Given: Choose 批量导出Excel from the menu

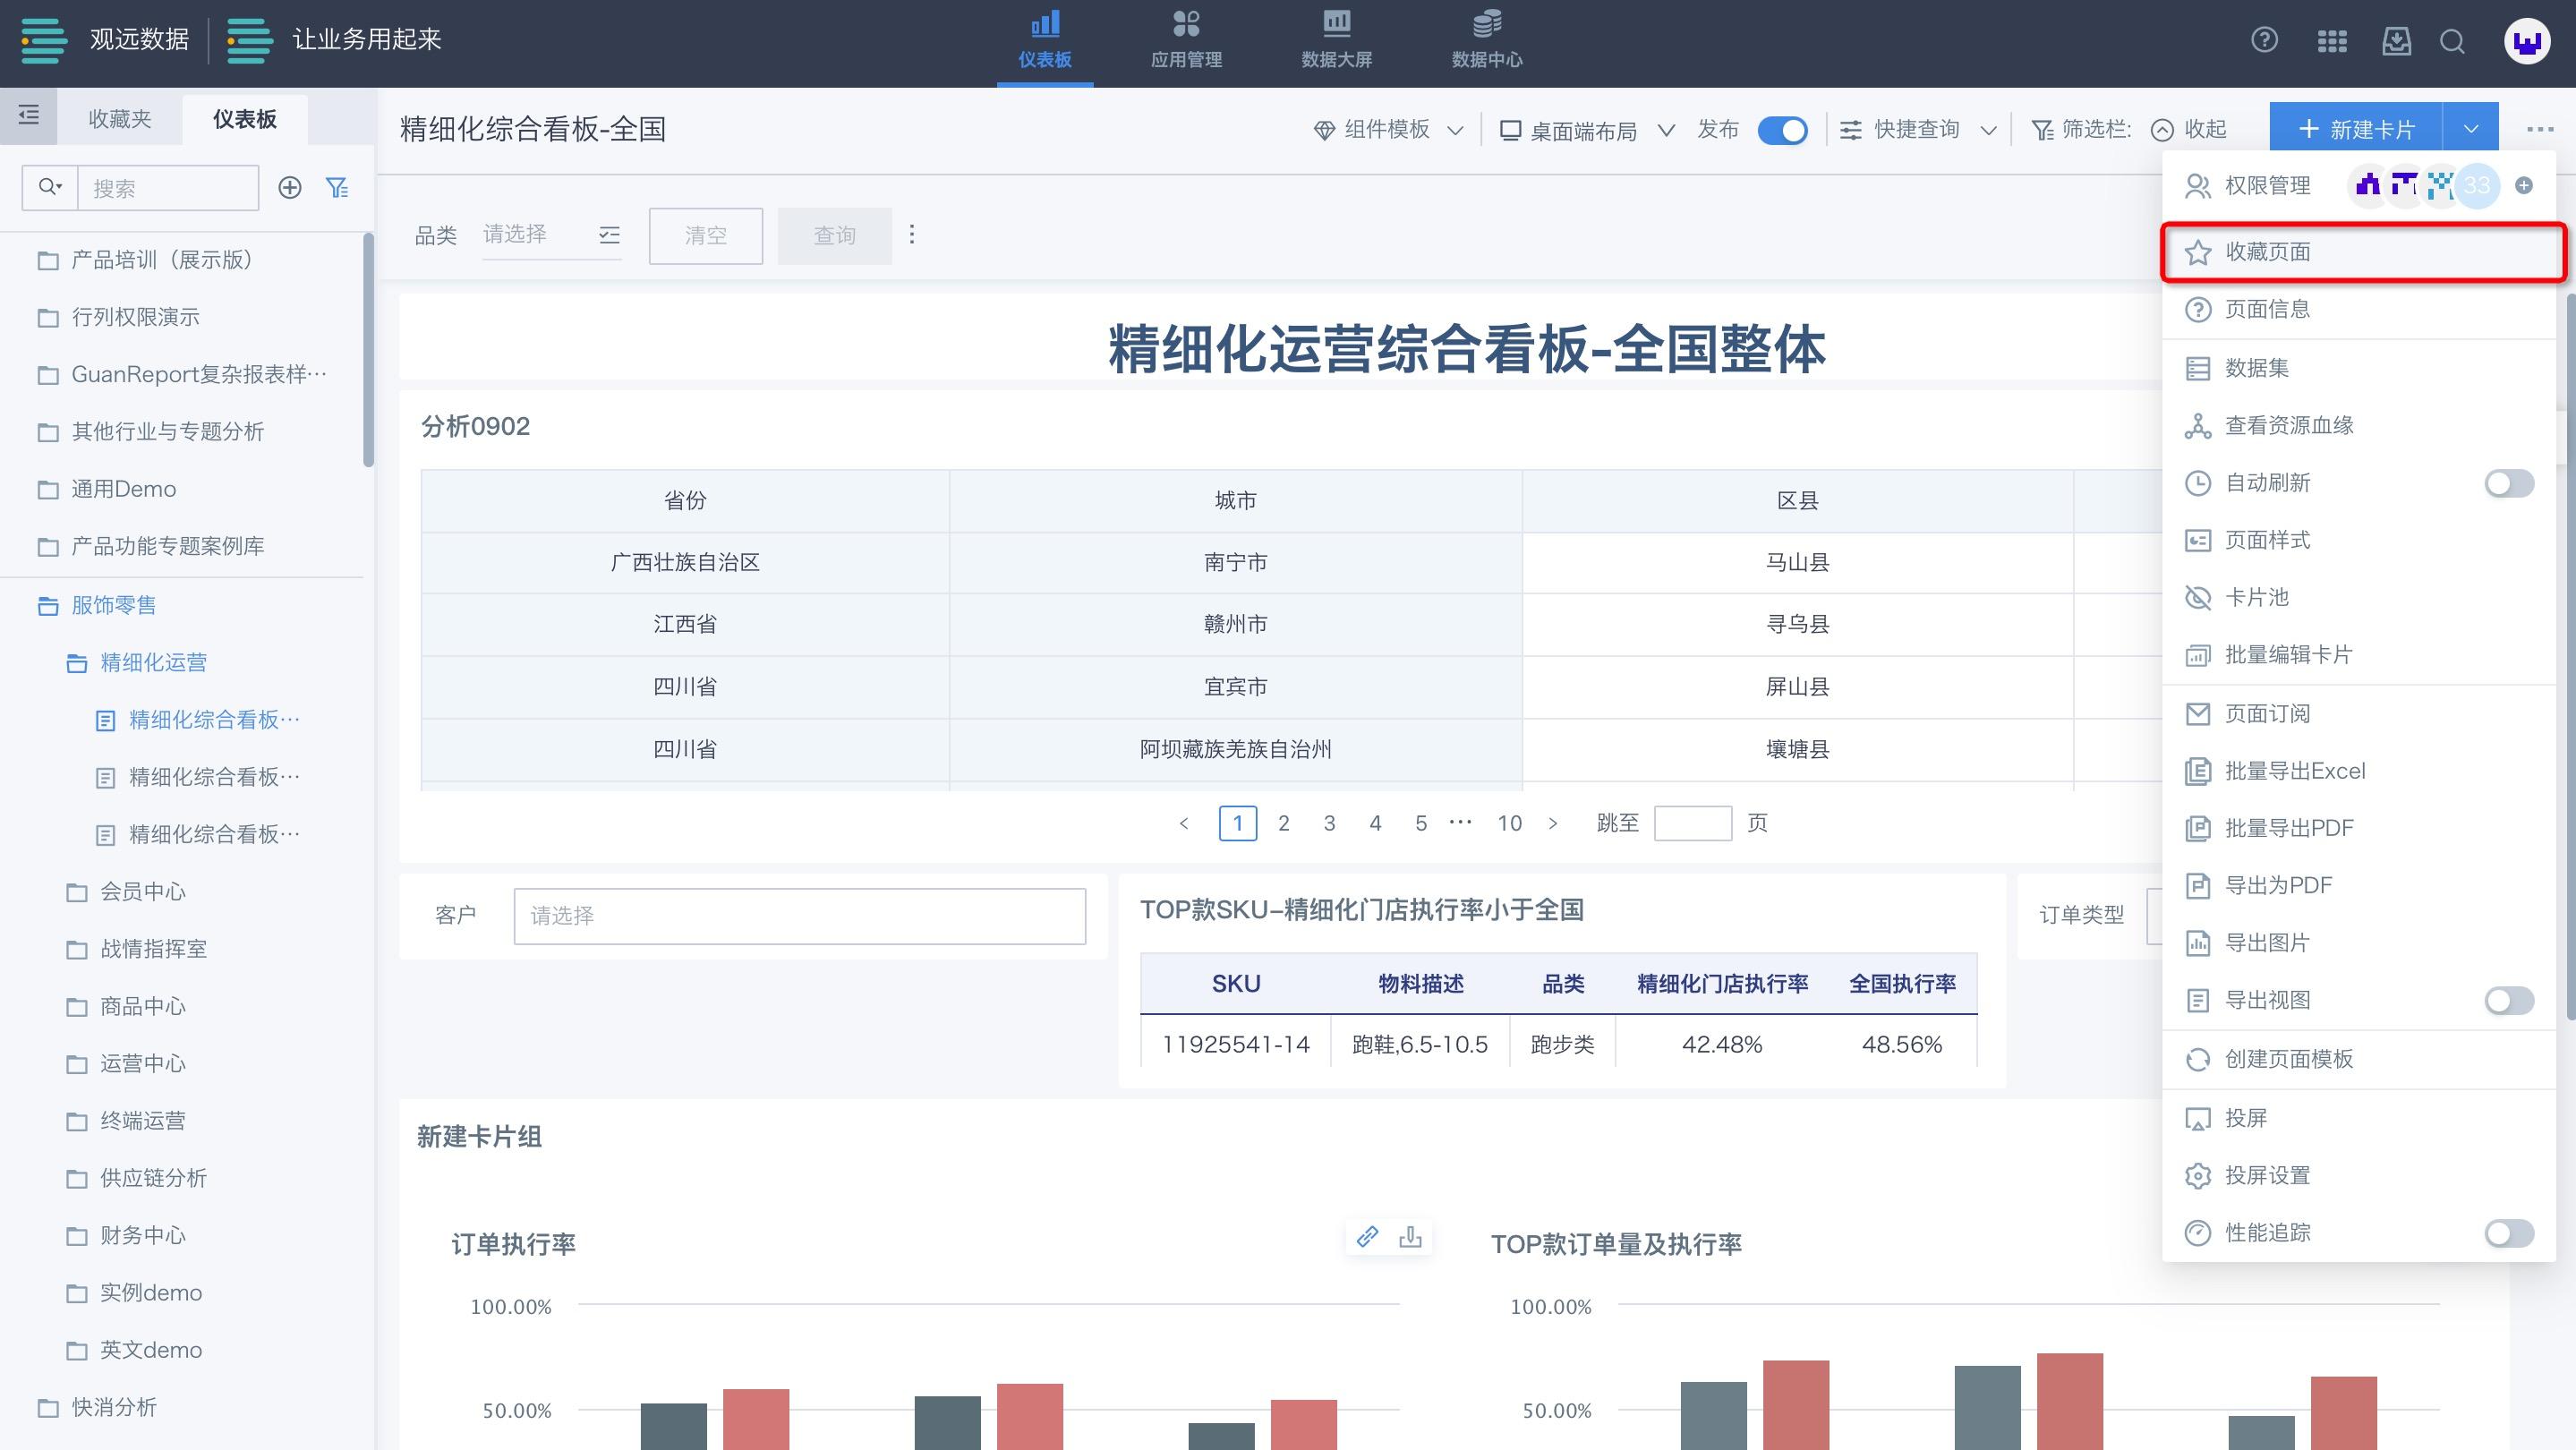Looking at the screenshot, I should (2358, 771).
